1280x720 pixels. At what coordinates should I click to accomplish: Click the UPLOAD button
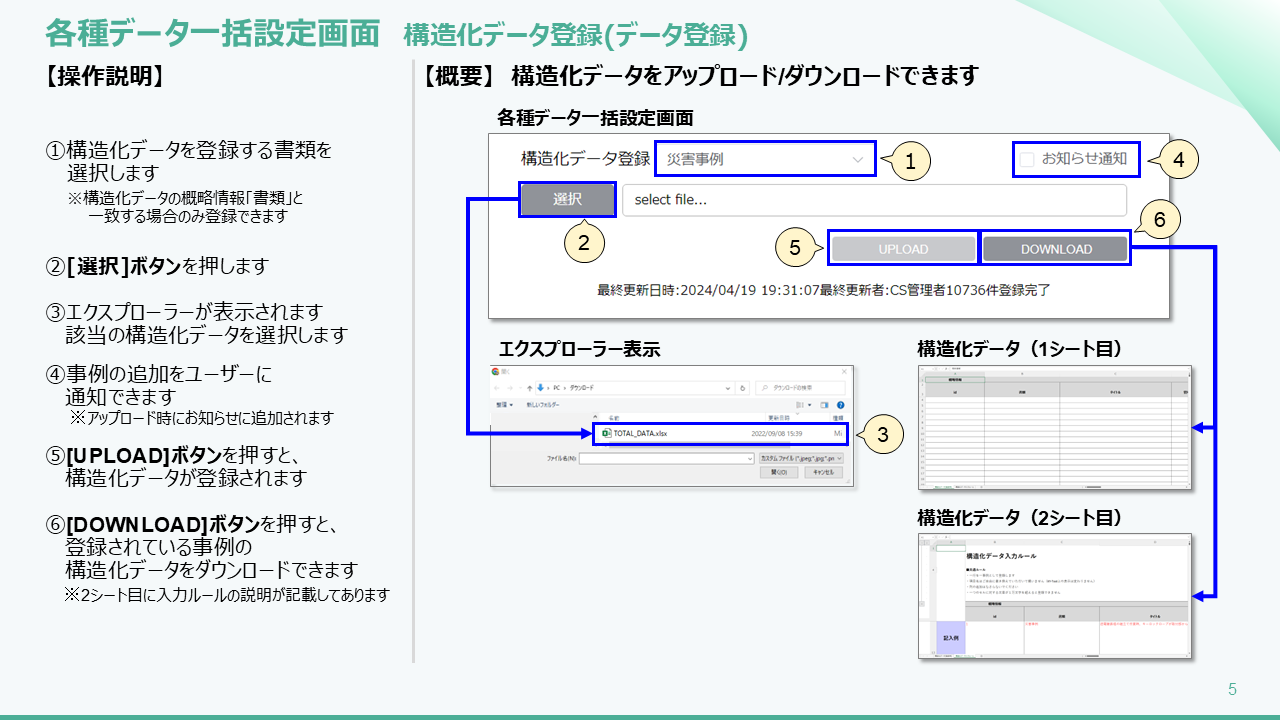pyautogui.click(x=903, y=249)
